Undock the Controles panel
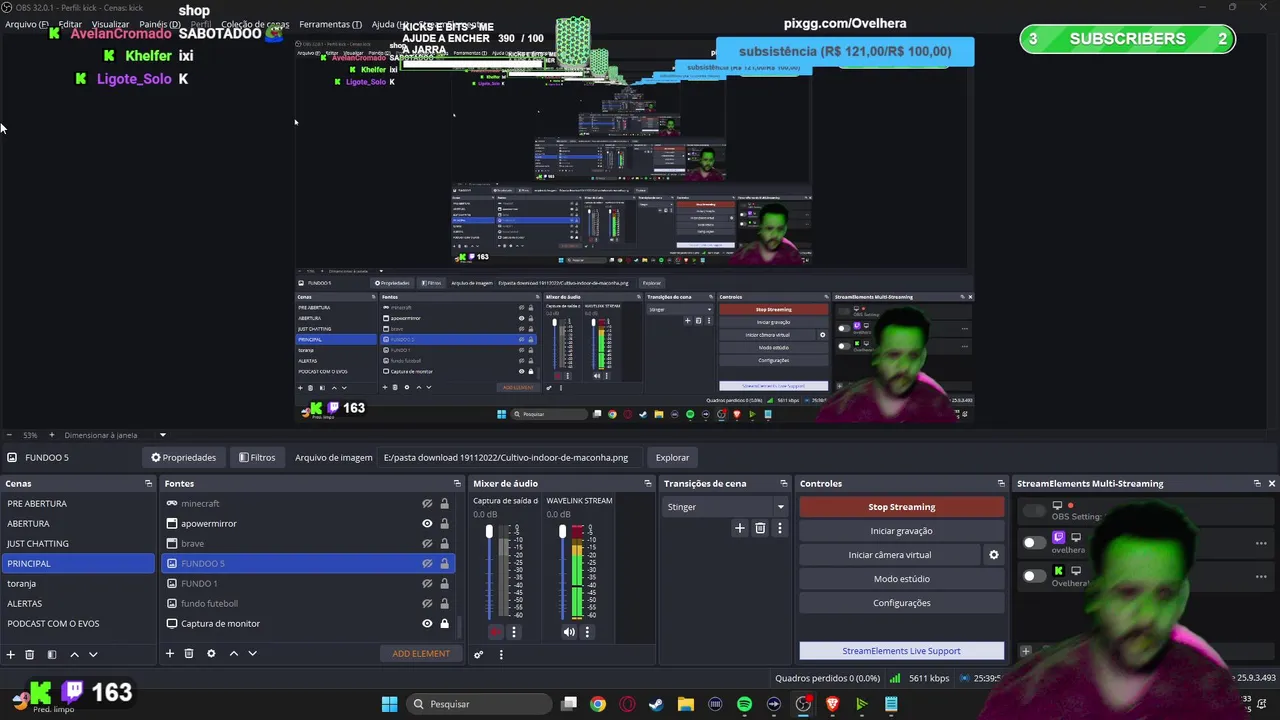Viewport: 1280px width, 720px height. (x=1001, y=483)
